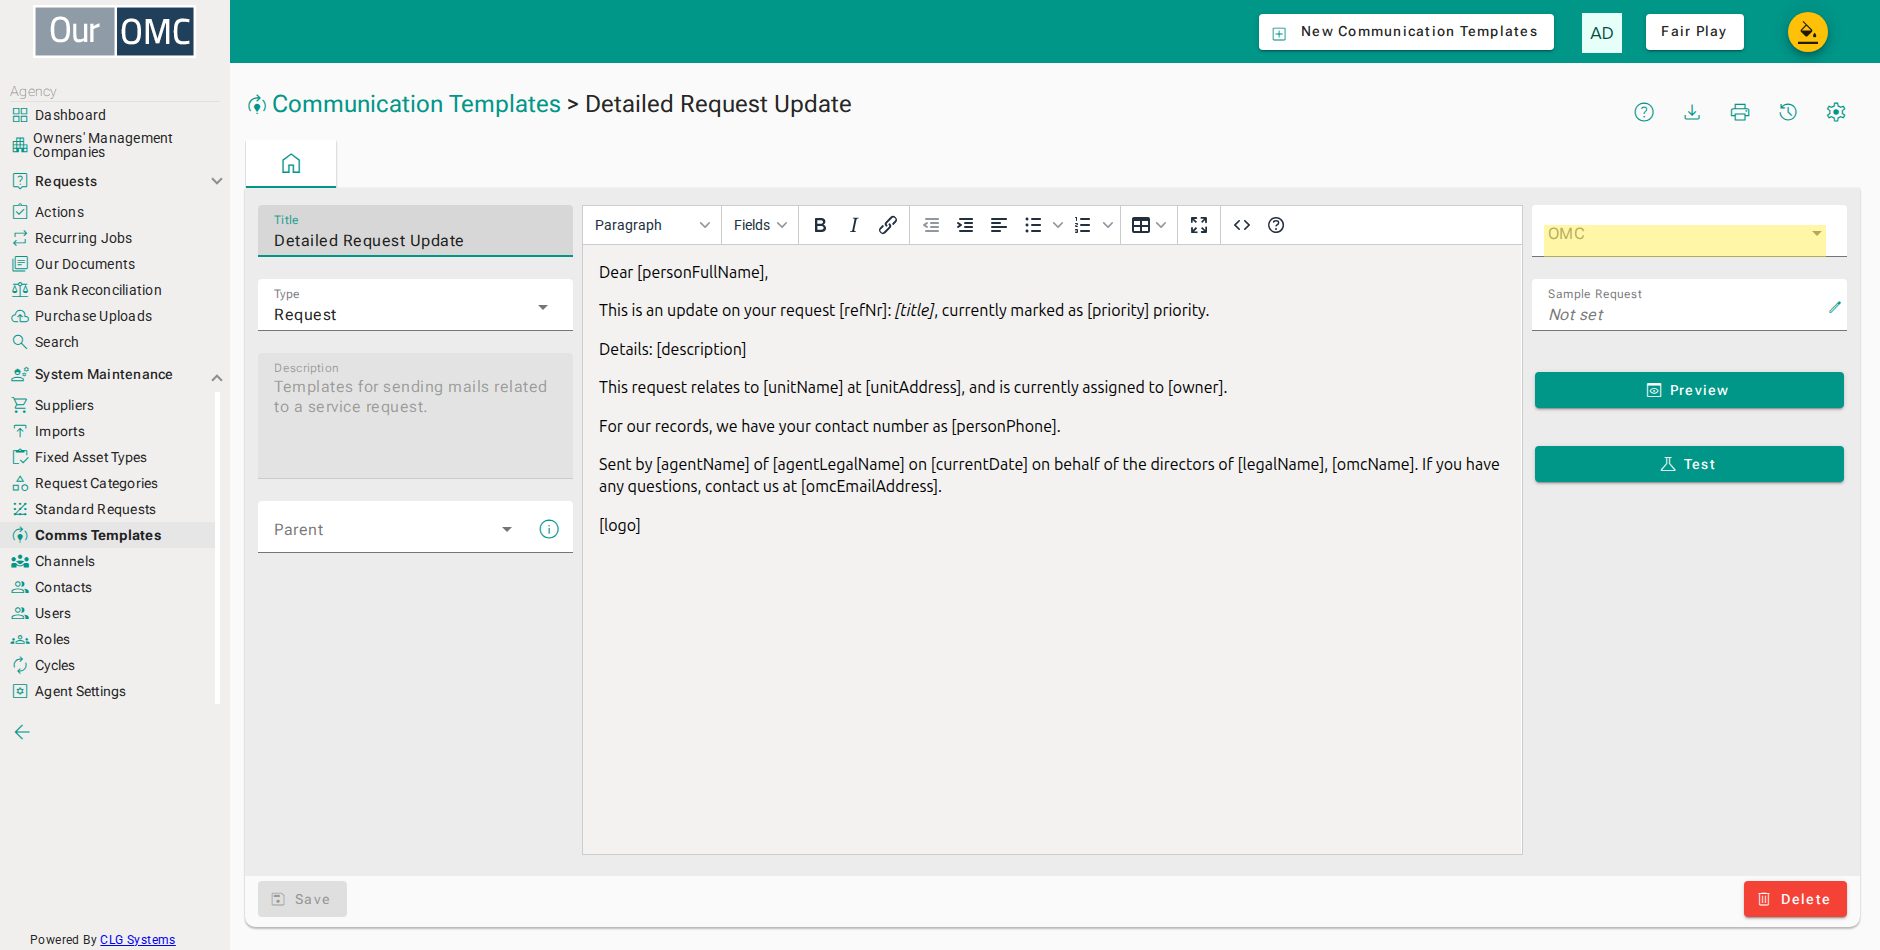This screenshot has width=1880, height=950.
Task: Click the print icon
Action: pyautogui.click(x=1740, y=112)
